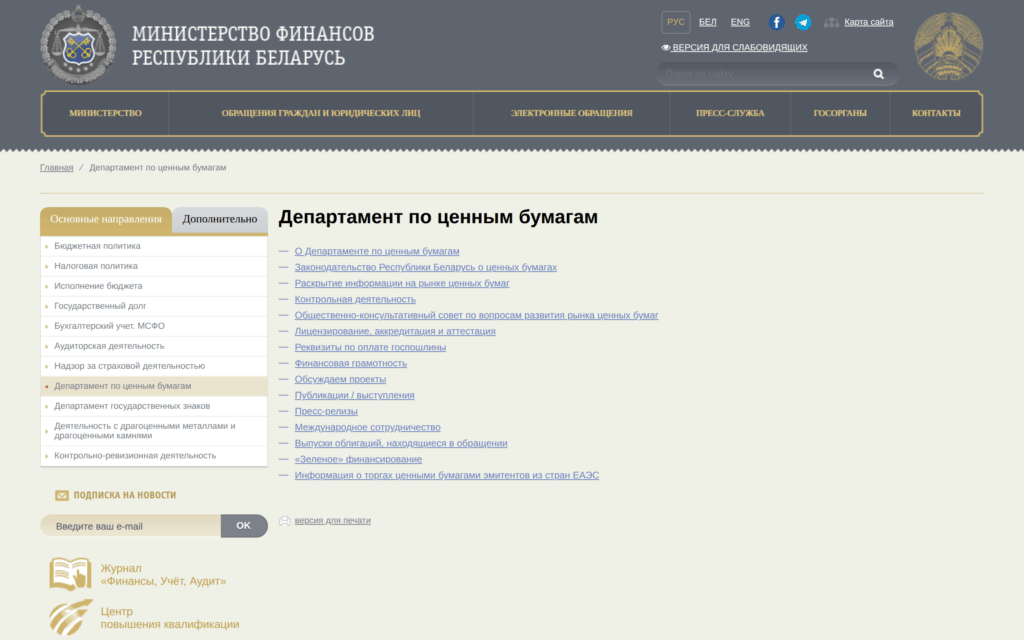Click the Ministry of Finance emblem logo
Viewport: 1024px width, 640px height.
coord(78,45)
